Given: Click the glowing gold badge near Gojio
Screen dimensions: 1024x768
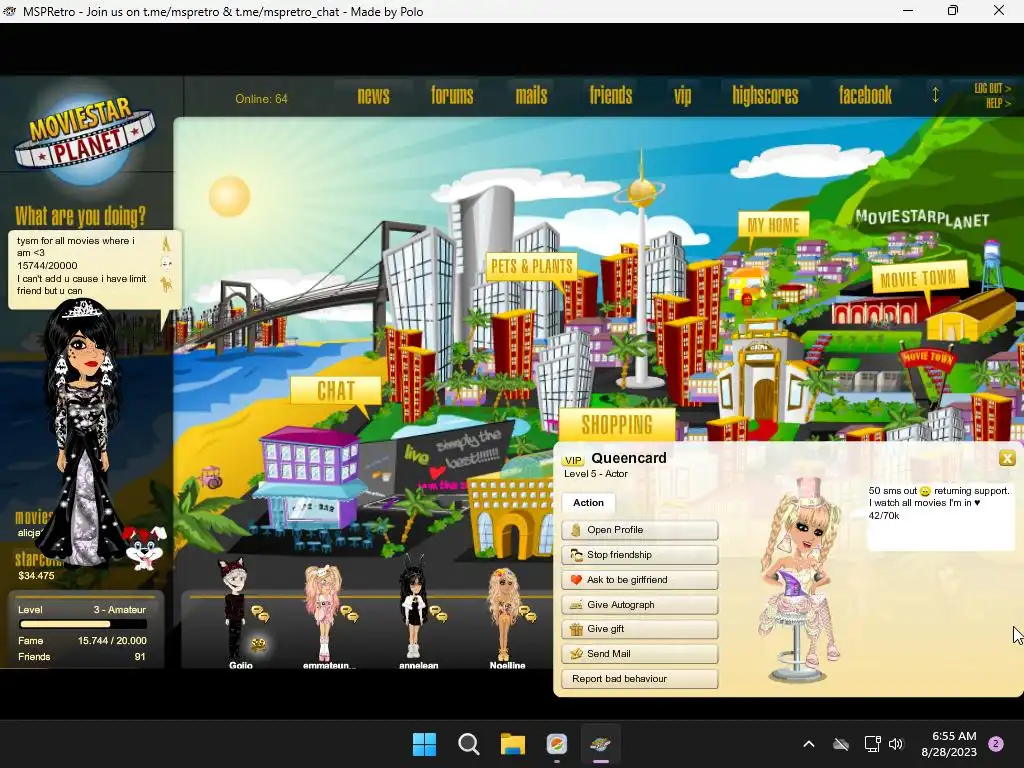Looking at the screenshot, I should tap(259, 645).
